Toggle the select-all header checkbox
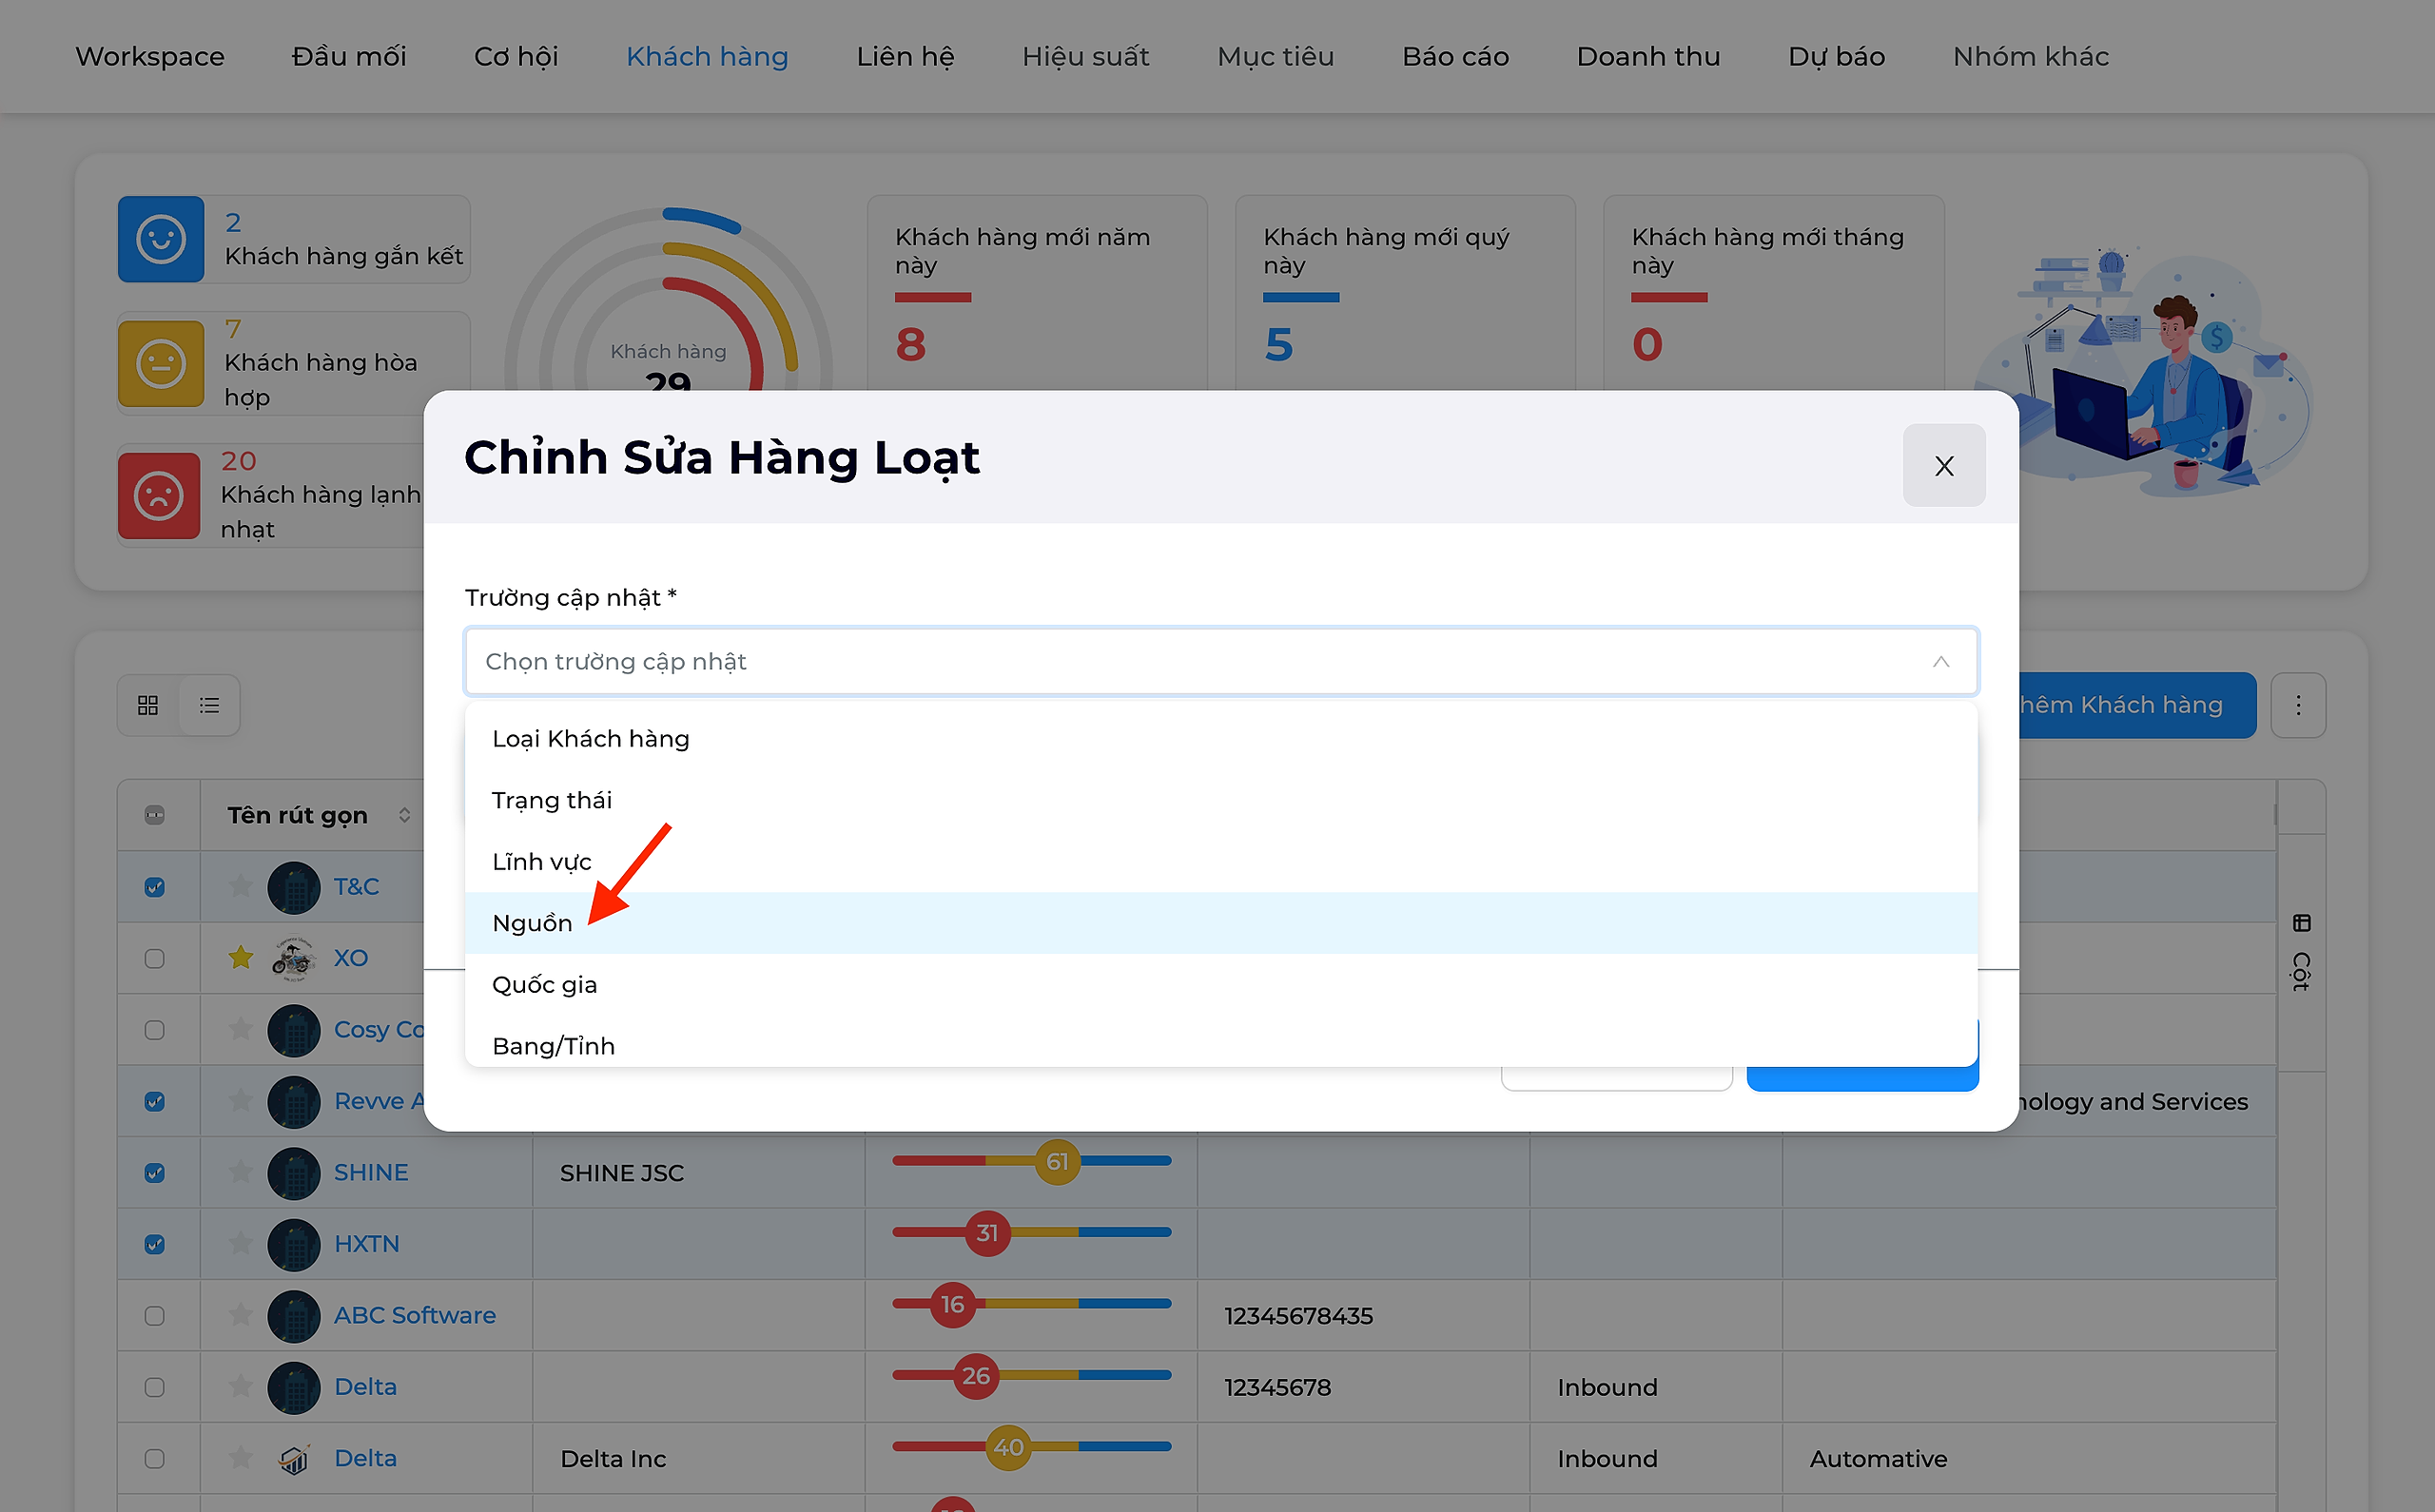This screenshot has width=2435, height=1512. click(154, 815)
